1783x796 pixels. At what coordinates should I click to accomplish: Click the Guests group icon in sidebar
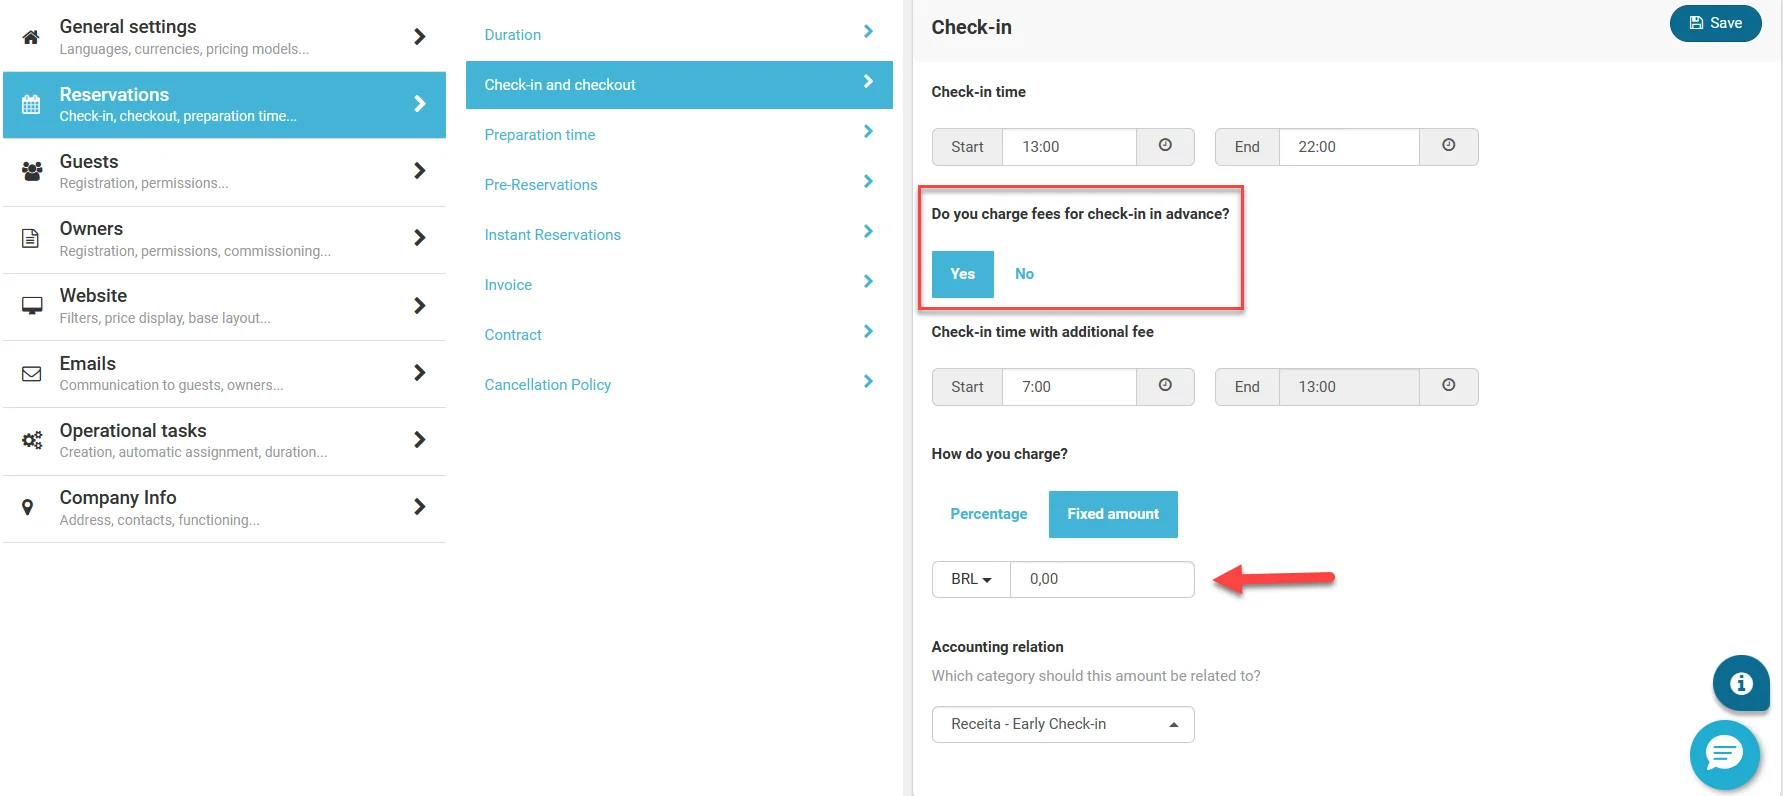(32, 171)
